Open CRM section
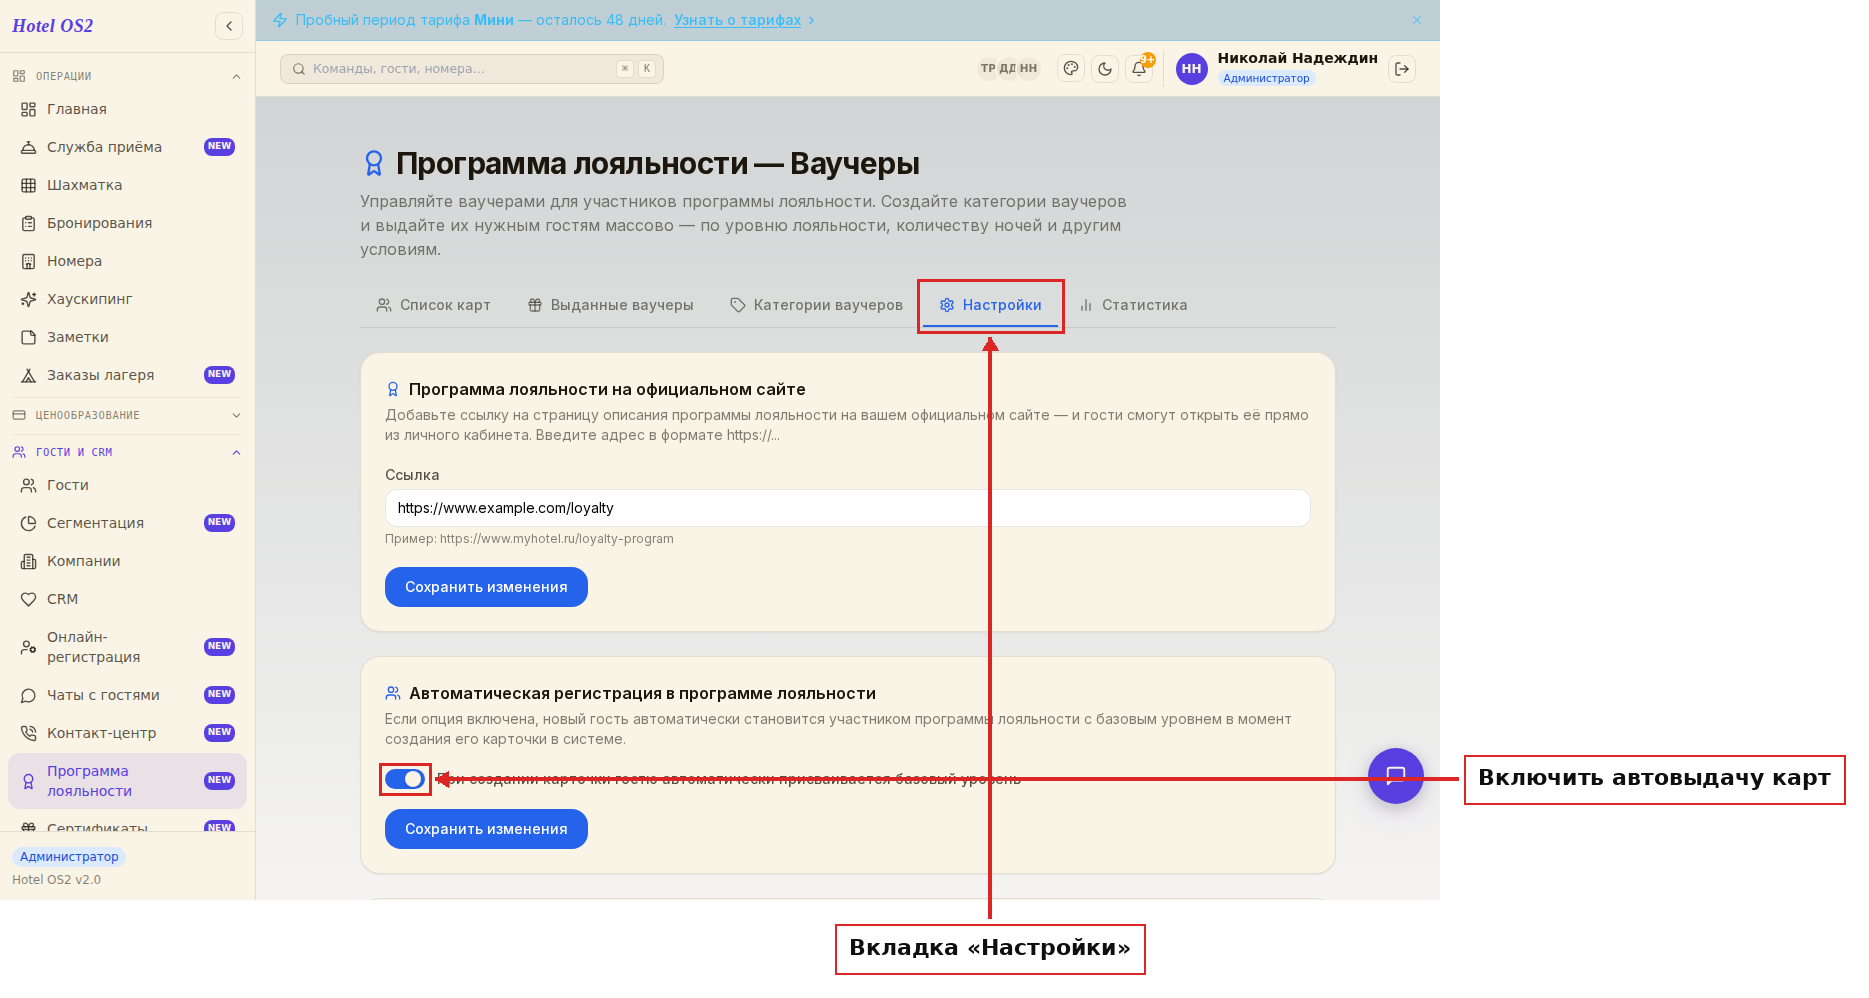This screenshot has height=998, width=1869. click(127, 599)
